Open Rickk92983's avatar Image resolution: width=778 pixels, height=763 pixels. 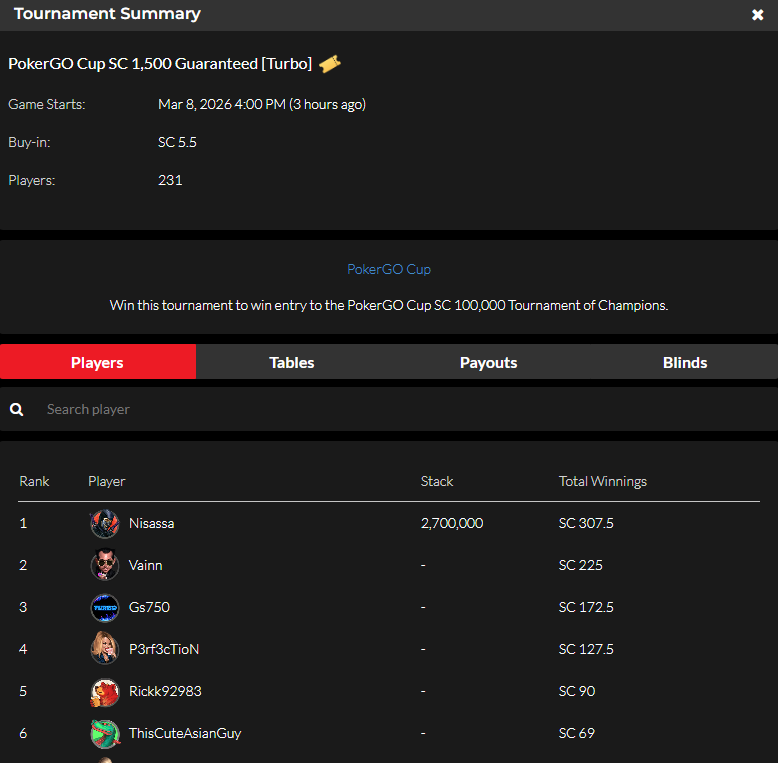coord(105,692)
